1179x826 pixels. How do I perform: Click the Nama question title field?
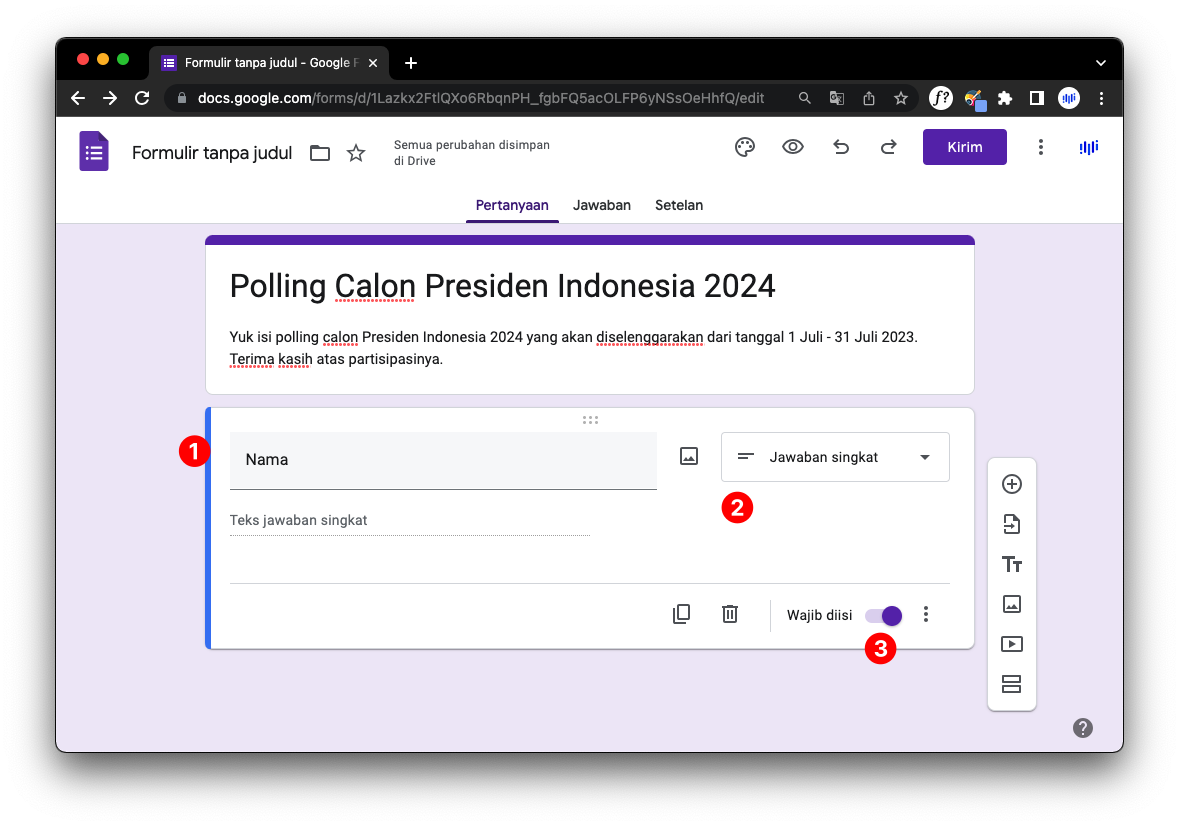443,460
